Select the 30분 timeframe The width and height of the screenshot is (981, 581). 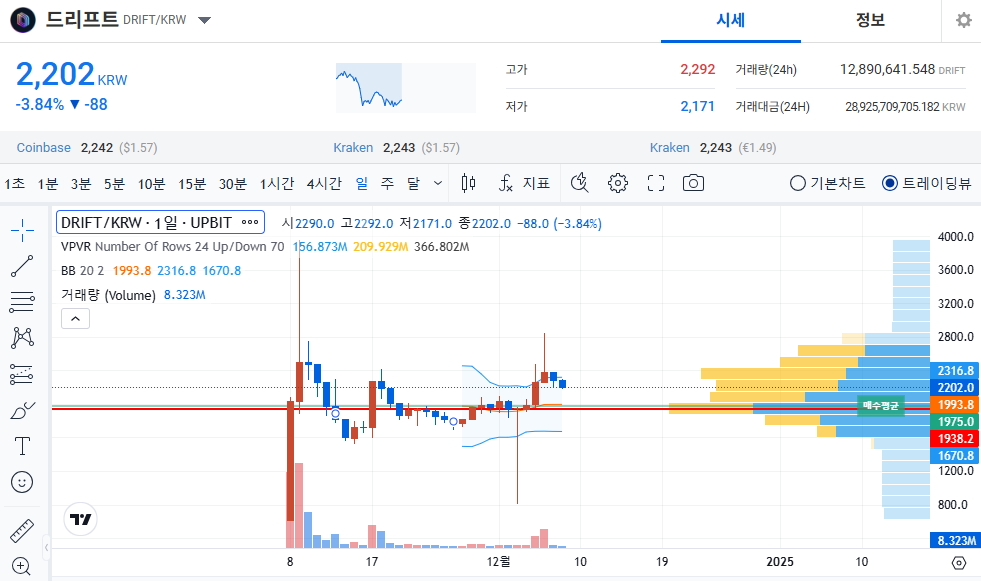[x=233, y=183]
